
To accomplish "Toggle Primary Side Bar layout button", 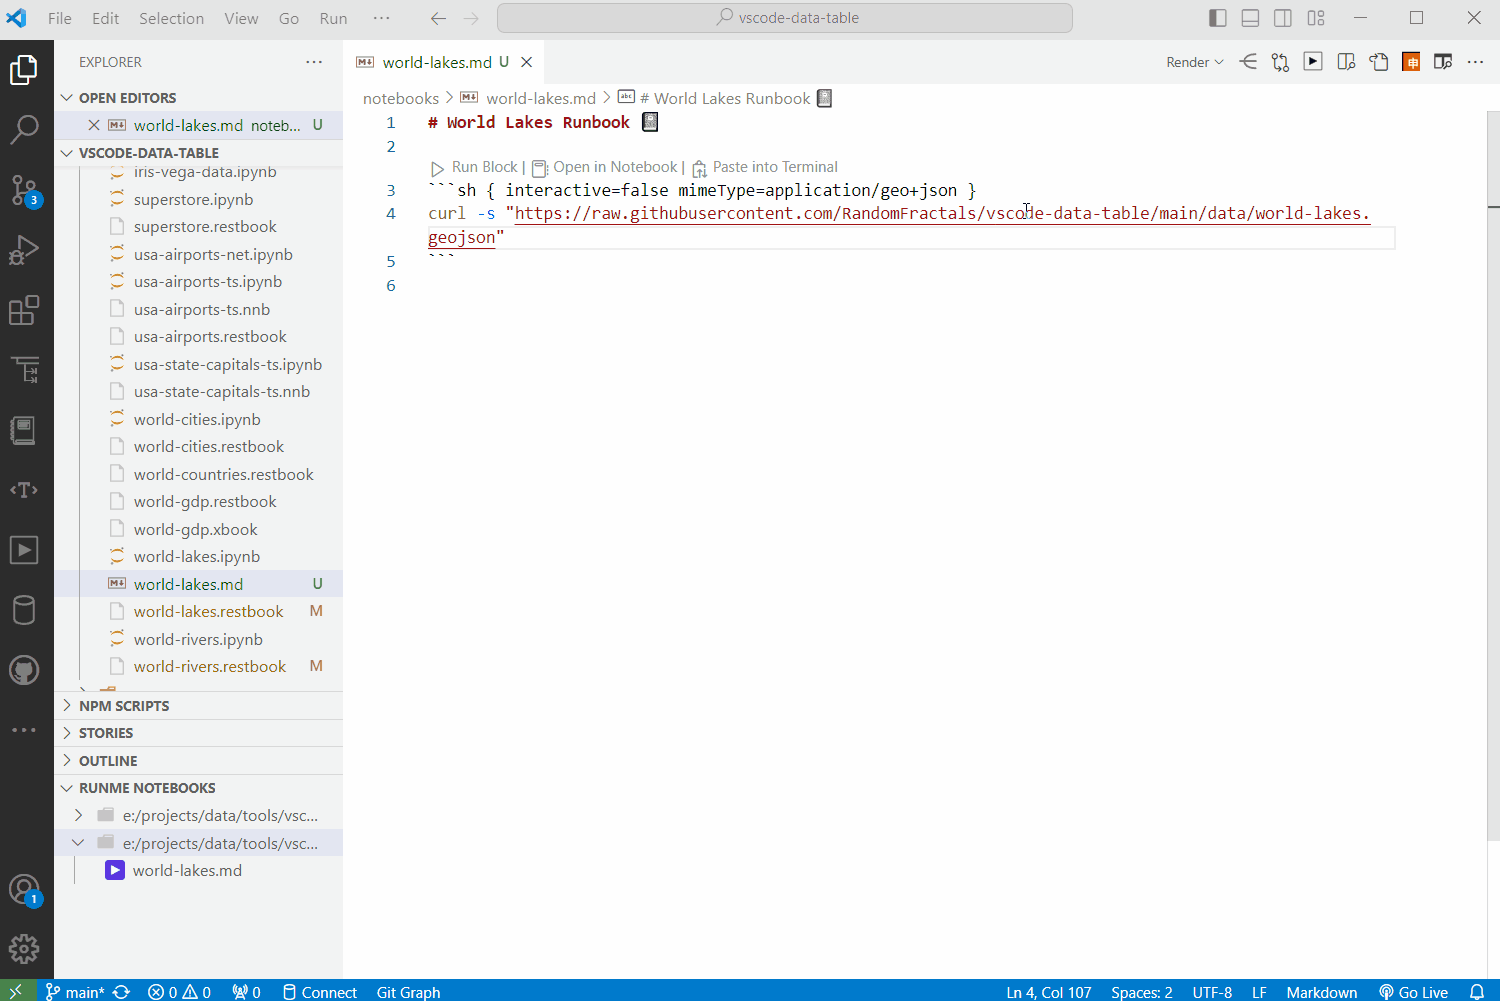I will coord(1217,18).
